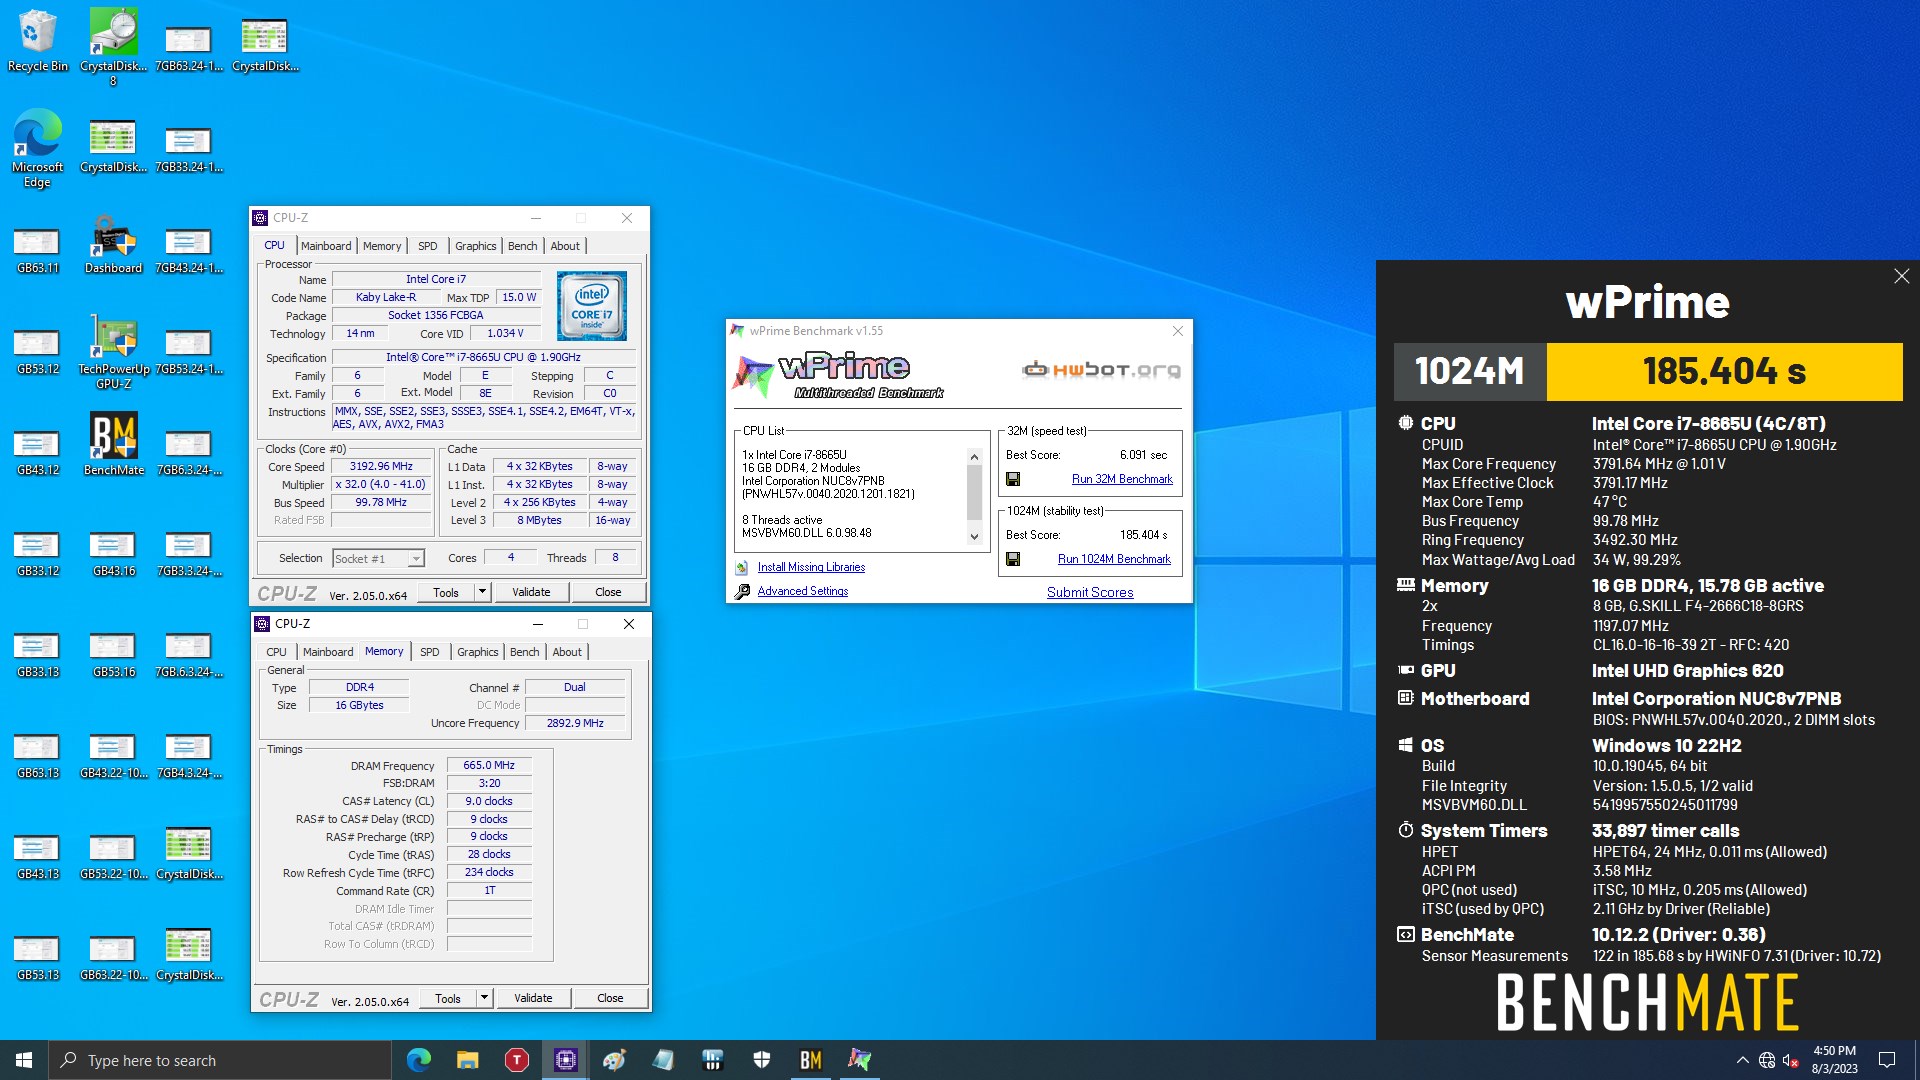Open the Microsoft Edge desktop shortcut
This screenshot has height=1080, width=1920.
click(x=37, y=147)
